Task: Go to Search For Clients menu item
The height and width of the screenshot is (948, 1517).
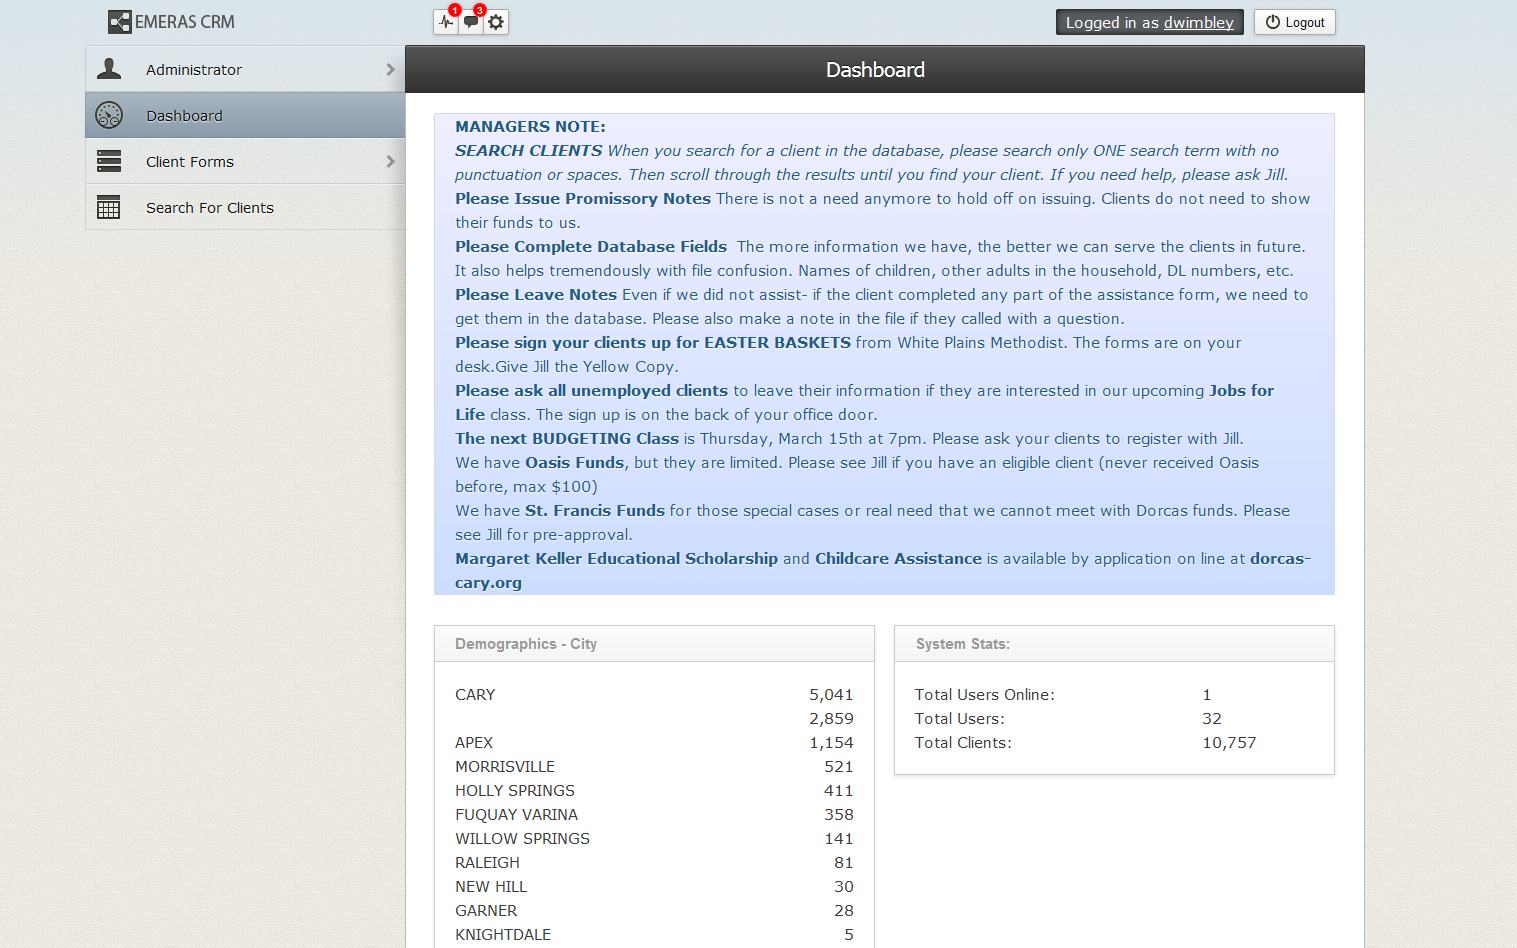Action: 209,208
